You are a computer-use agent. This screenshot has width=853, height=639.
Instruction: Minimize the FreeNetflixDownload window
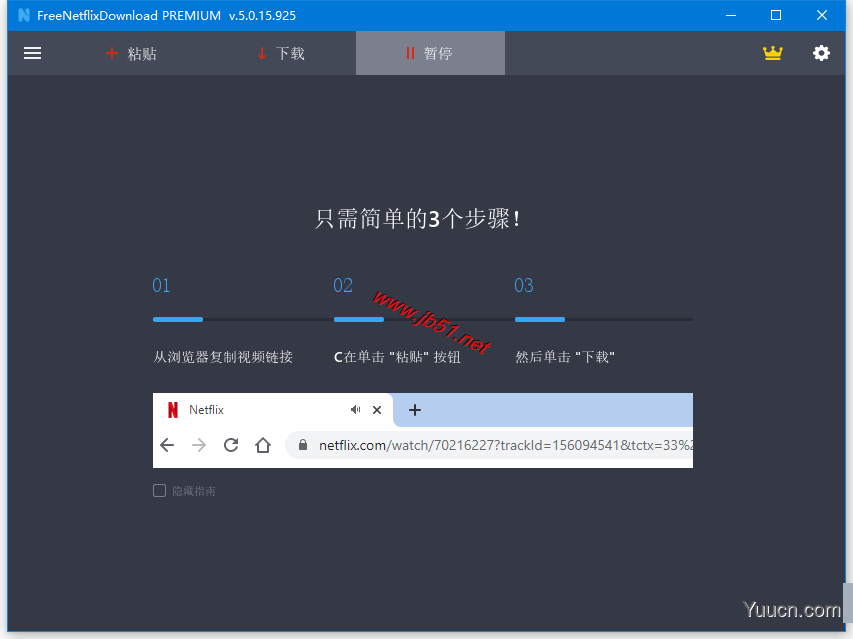pyautogui.click(x=731, y=15)
